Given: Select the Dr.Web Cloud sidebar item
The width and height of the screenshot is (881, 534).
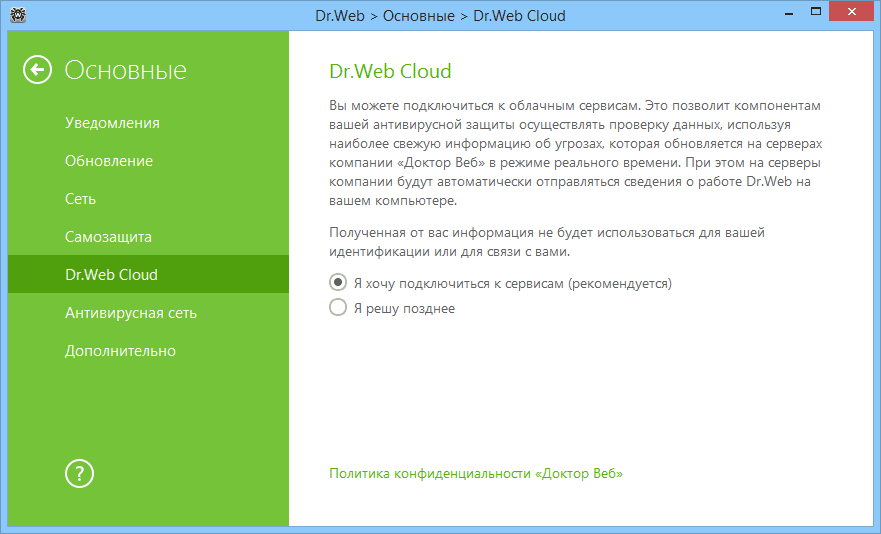Looking at the screenshot, I should (111, 275).
